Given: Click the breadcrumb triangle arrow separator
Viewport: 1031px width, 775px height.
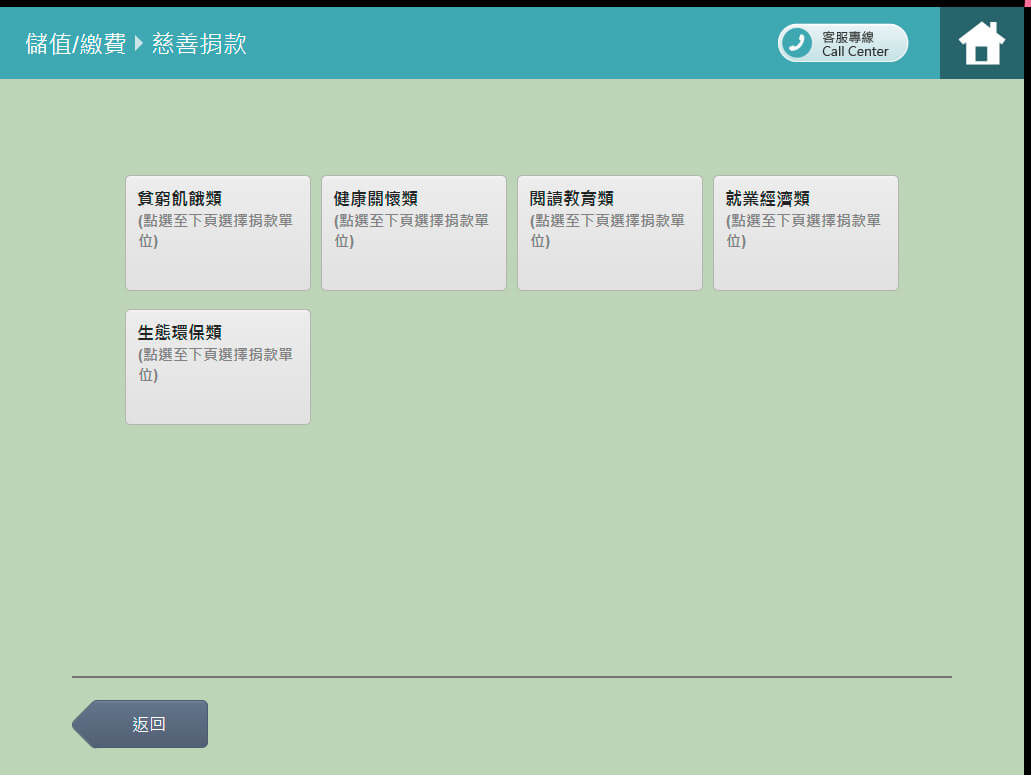Looking at the screenshot, I should (139, 43).
